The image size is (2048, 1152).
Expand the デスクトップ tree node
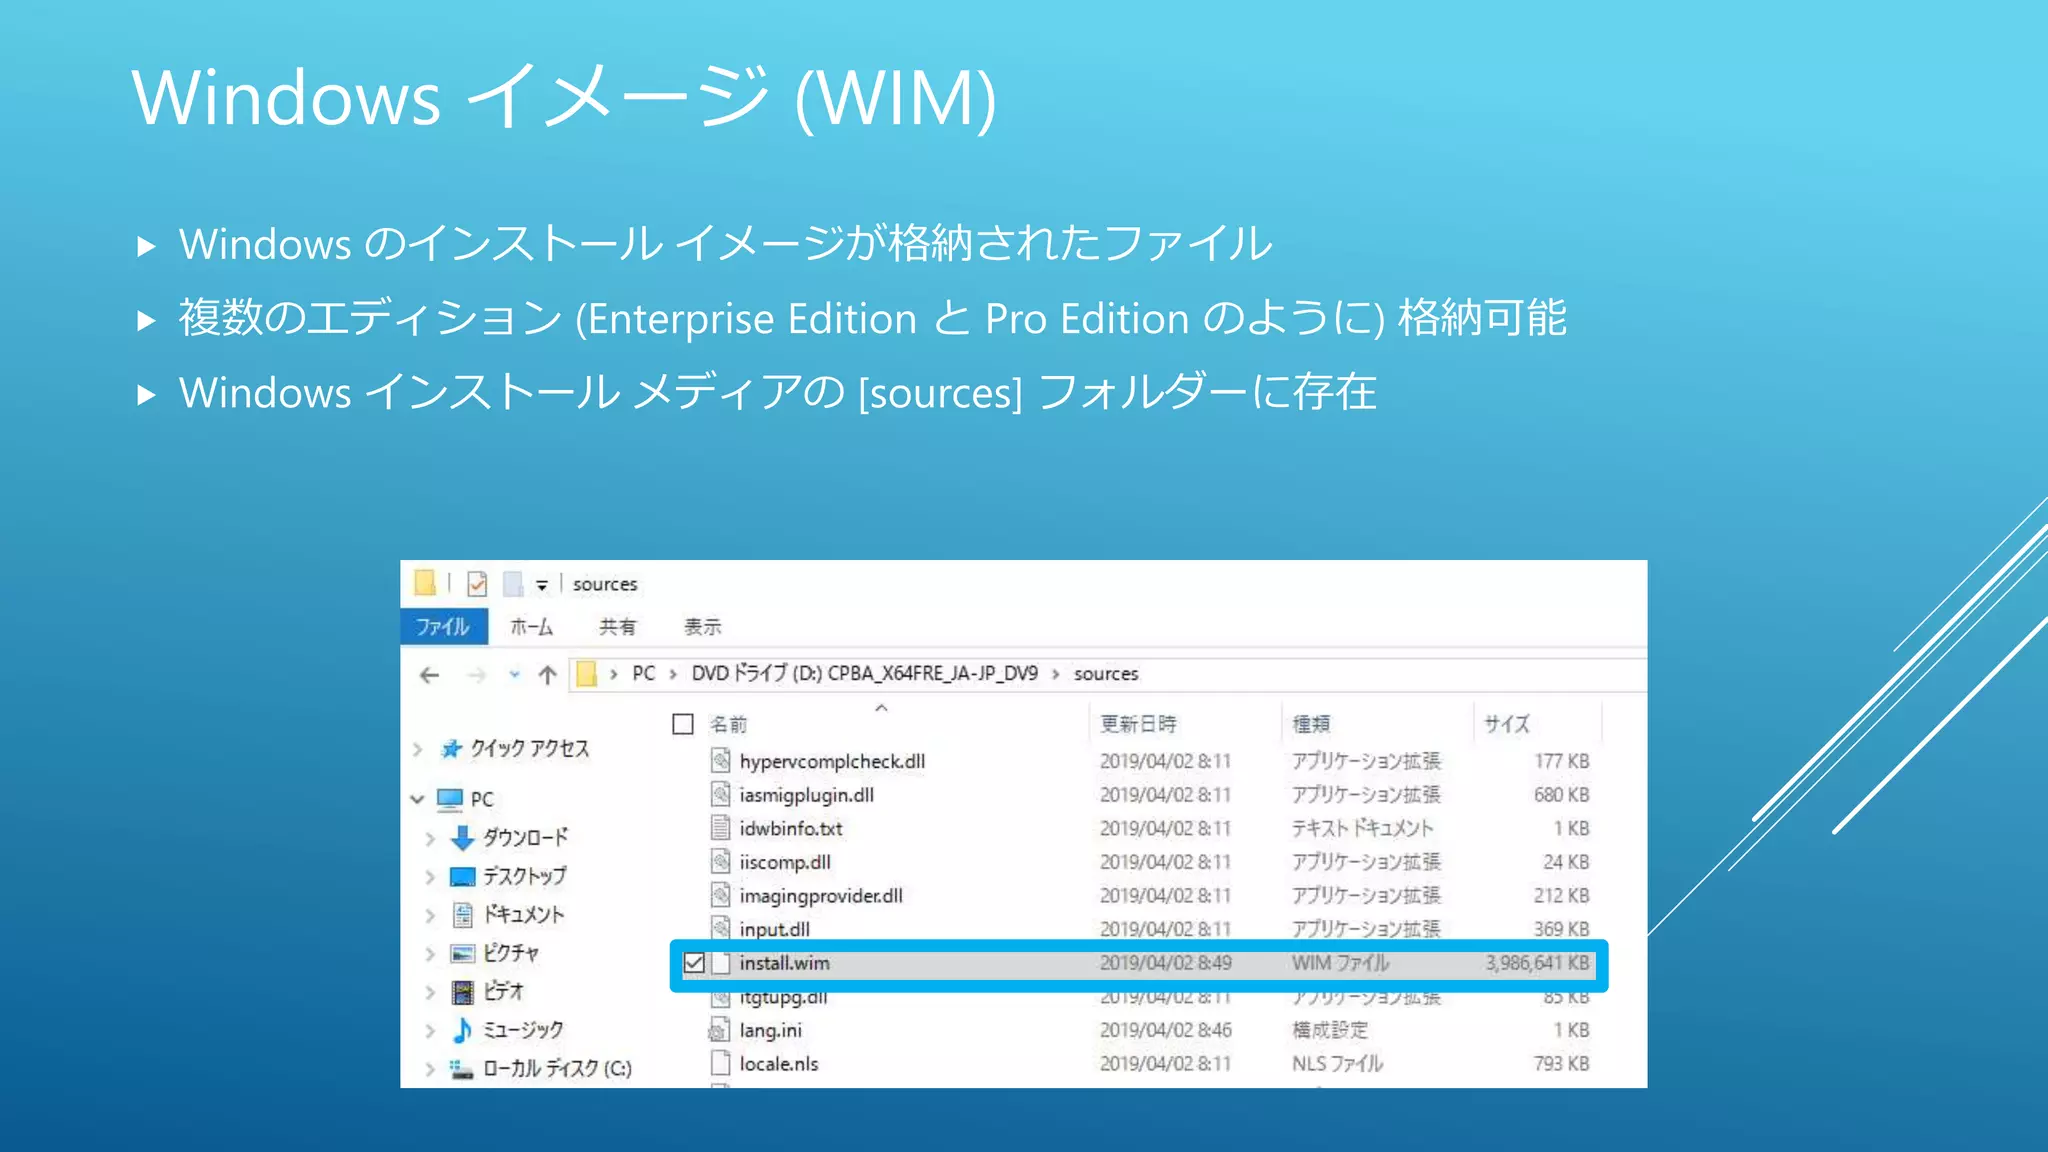click(x=430, y=877)
